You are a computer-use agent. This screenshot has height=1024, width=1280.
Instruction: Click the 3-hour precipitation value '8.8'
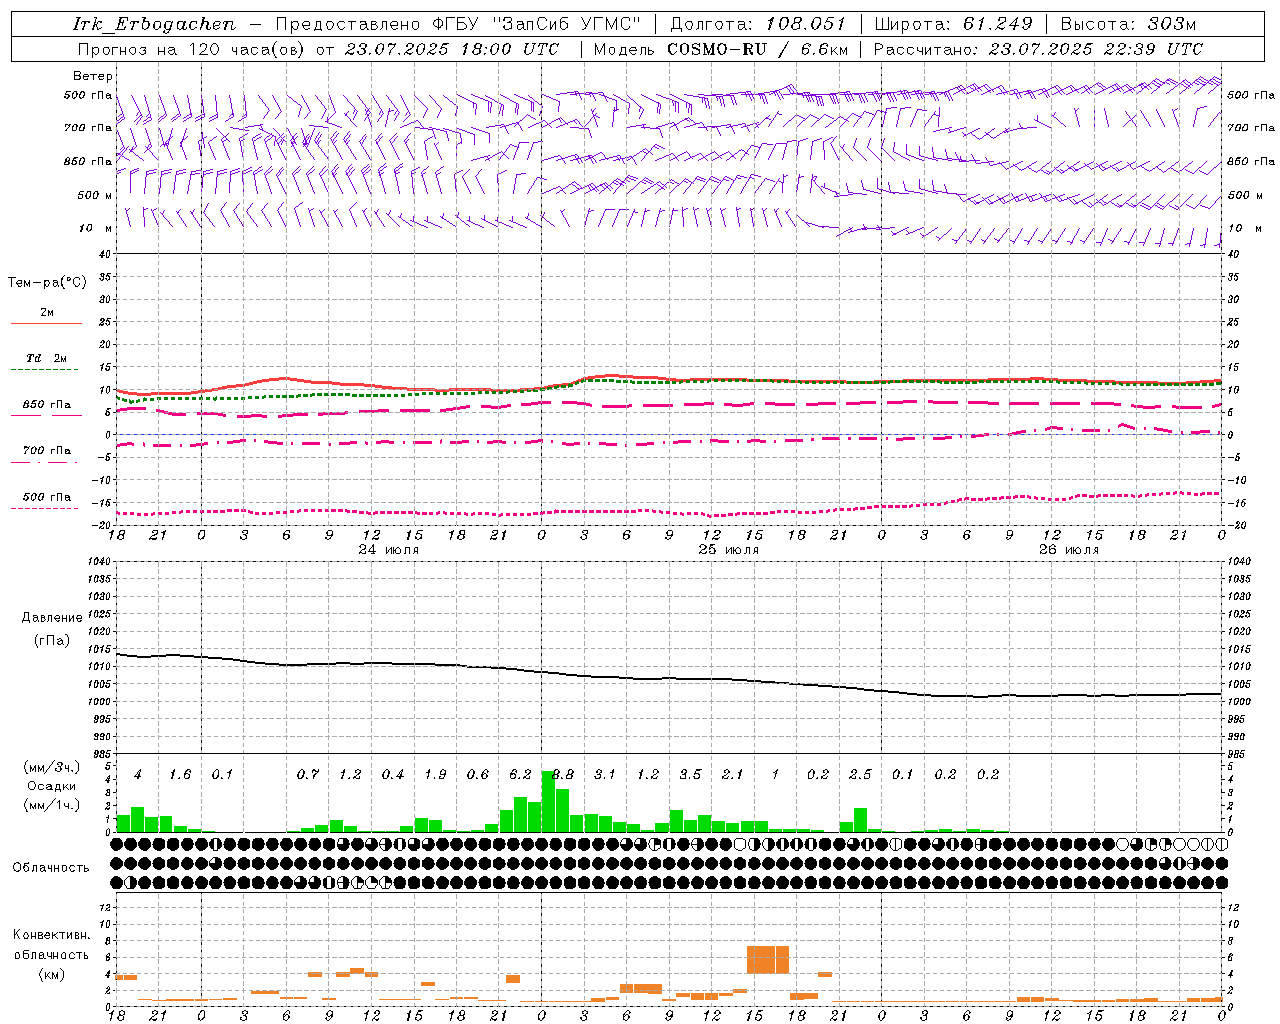pos(563,775)
